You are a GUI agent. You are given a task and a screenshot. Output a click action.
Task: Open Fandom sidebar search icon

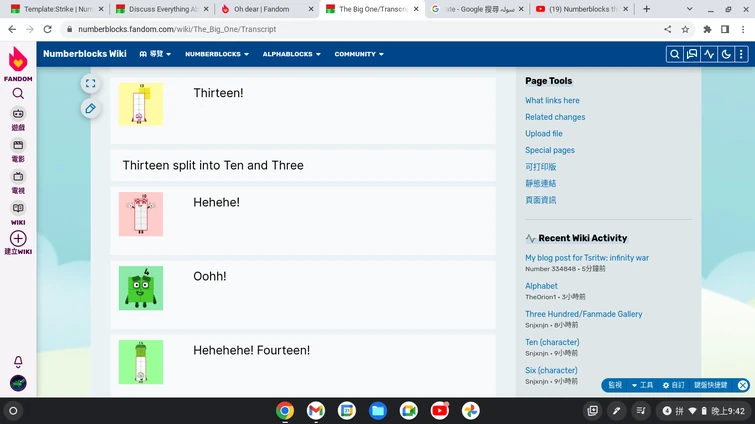pos(18,93)
